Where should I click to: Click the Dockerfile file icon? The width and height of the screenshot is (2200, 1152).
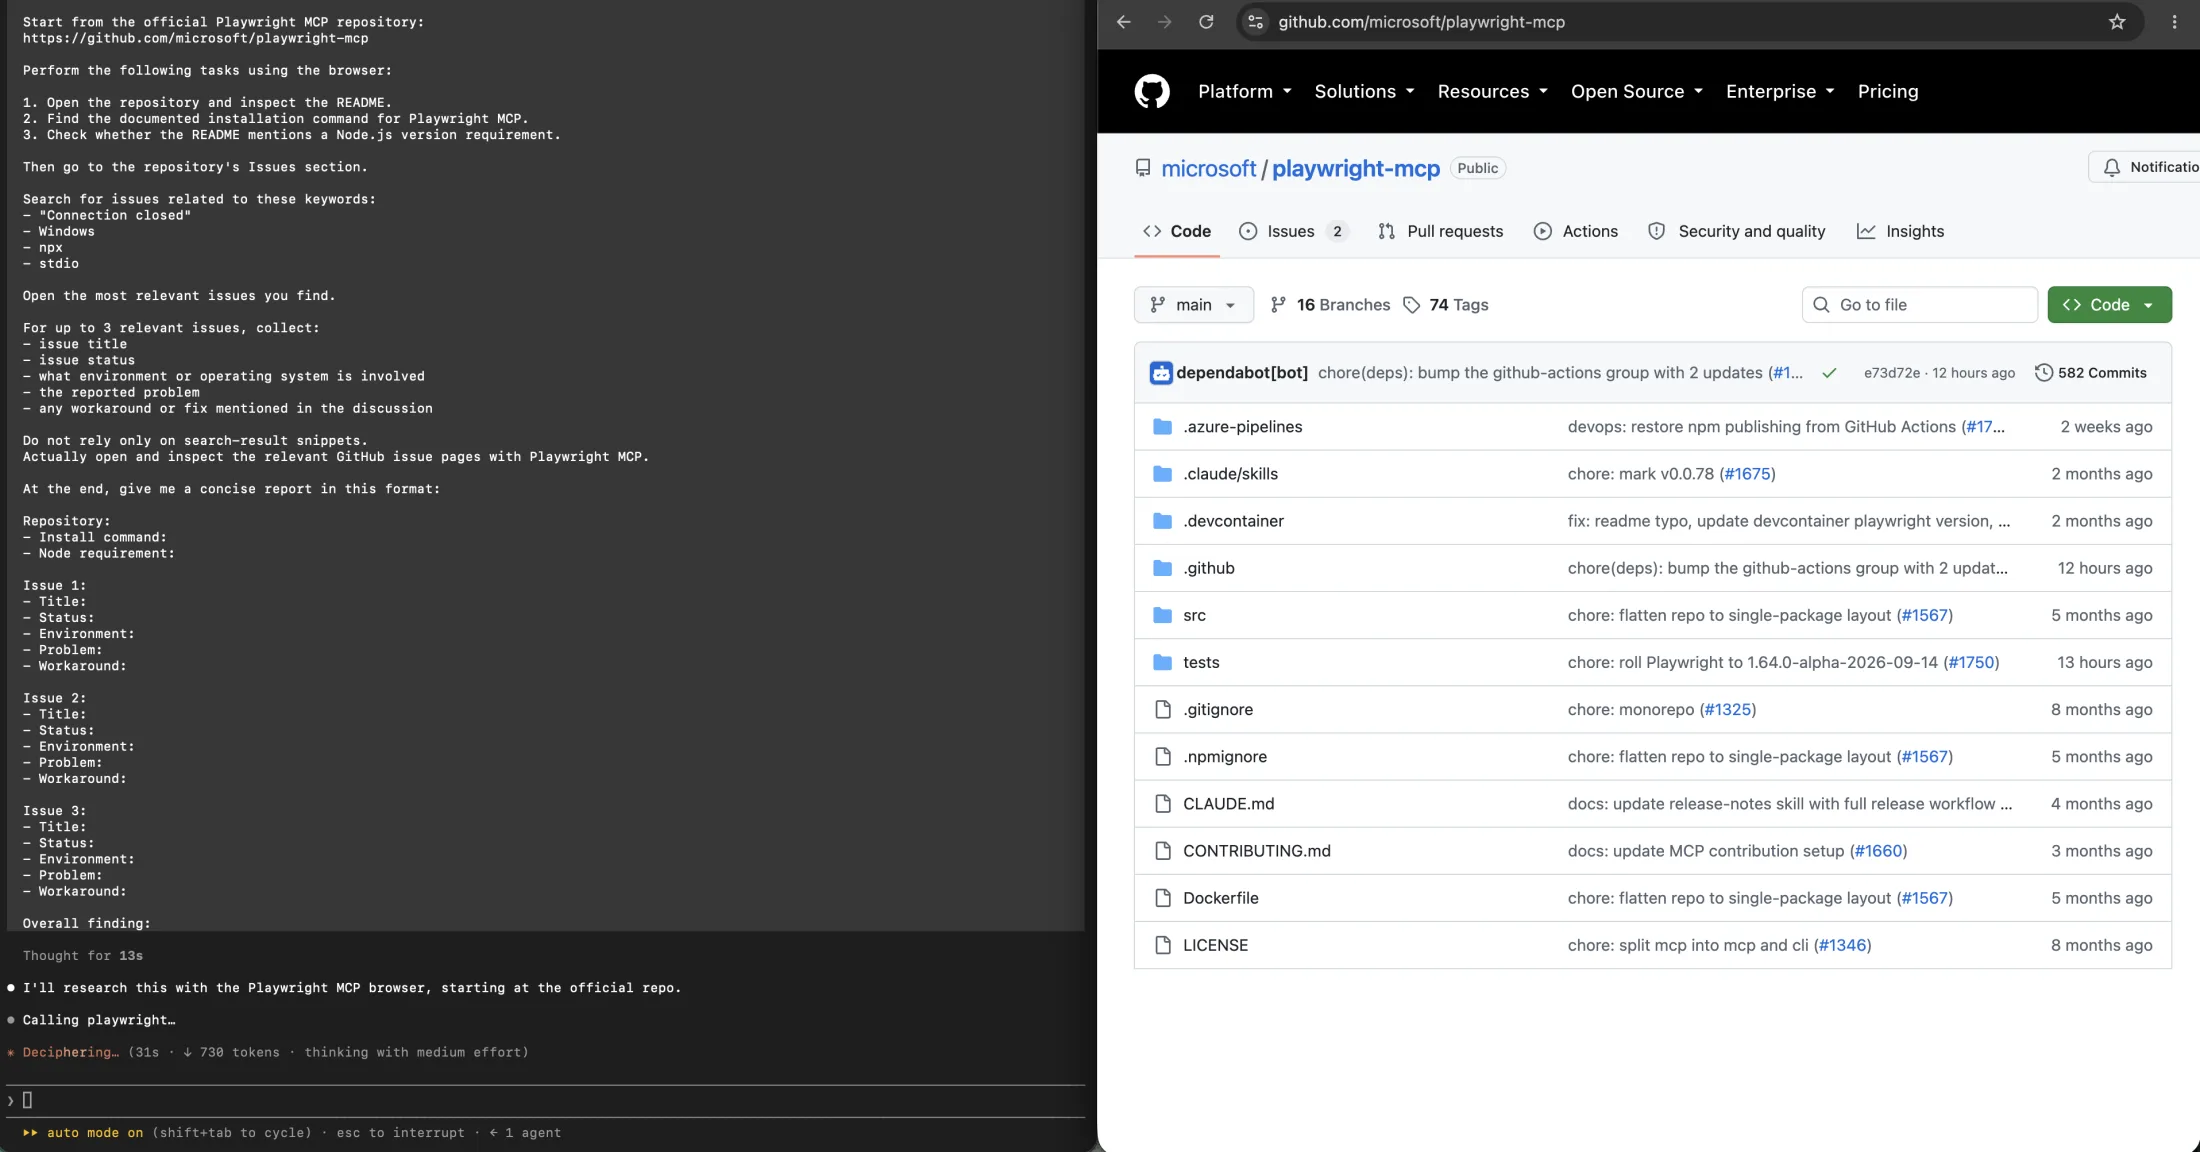click(1162, 898)
